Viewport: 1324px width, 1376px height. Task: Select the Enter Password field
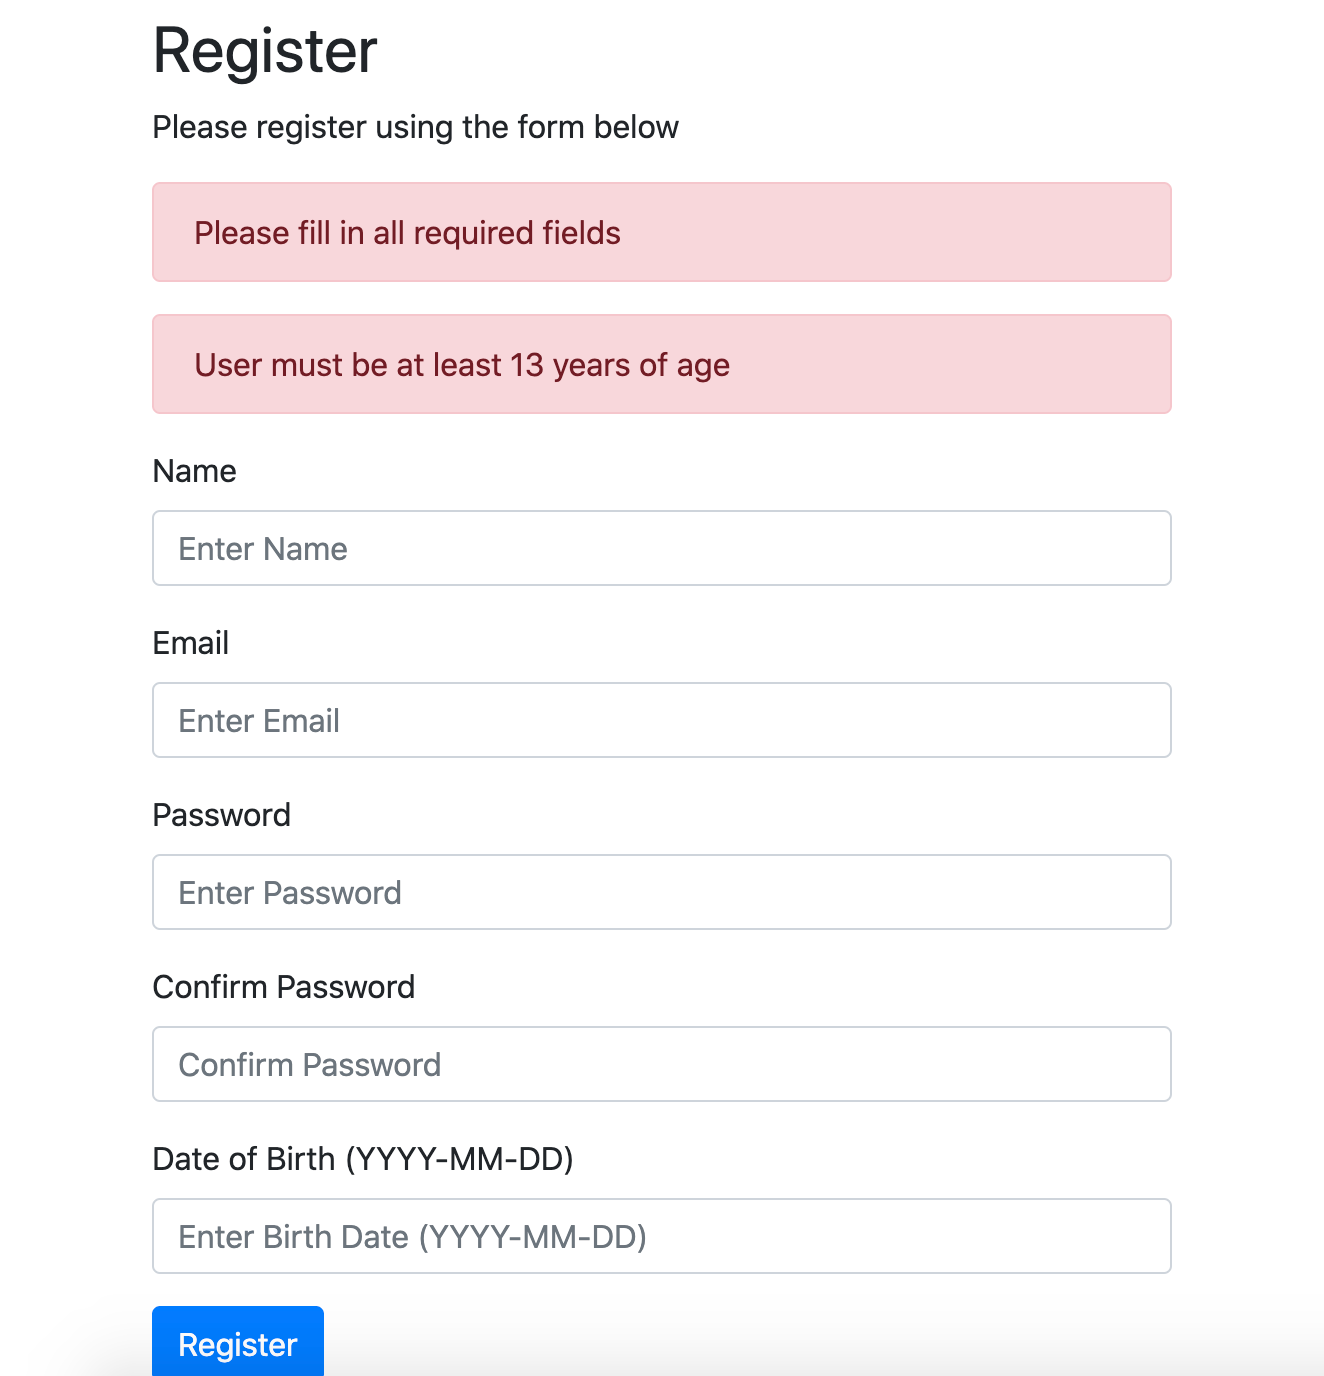pyautogui.click(x=660, y=892)
